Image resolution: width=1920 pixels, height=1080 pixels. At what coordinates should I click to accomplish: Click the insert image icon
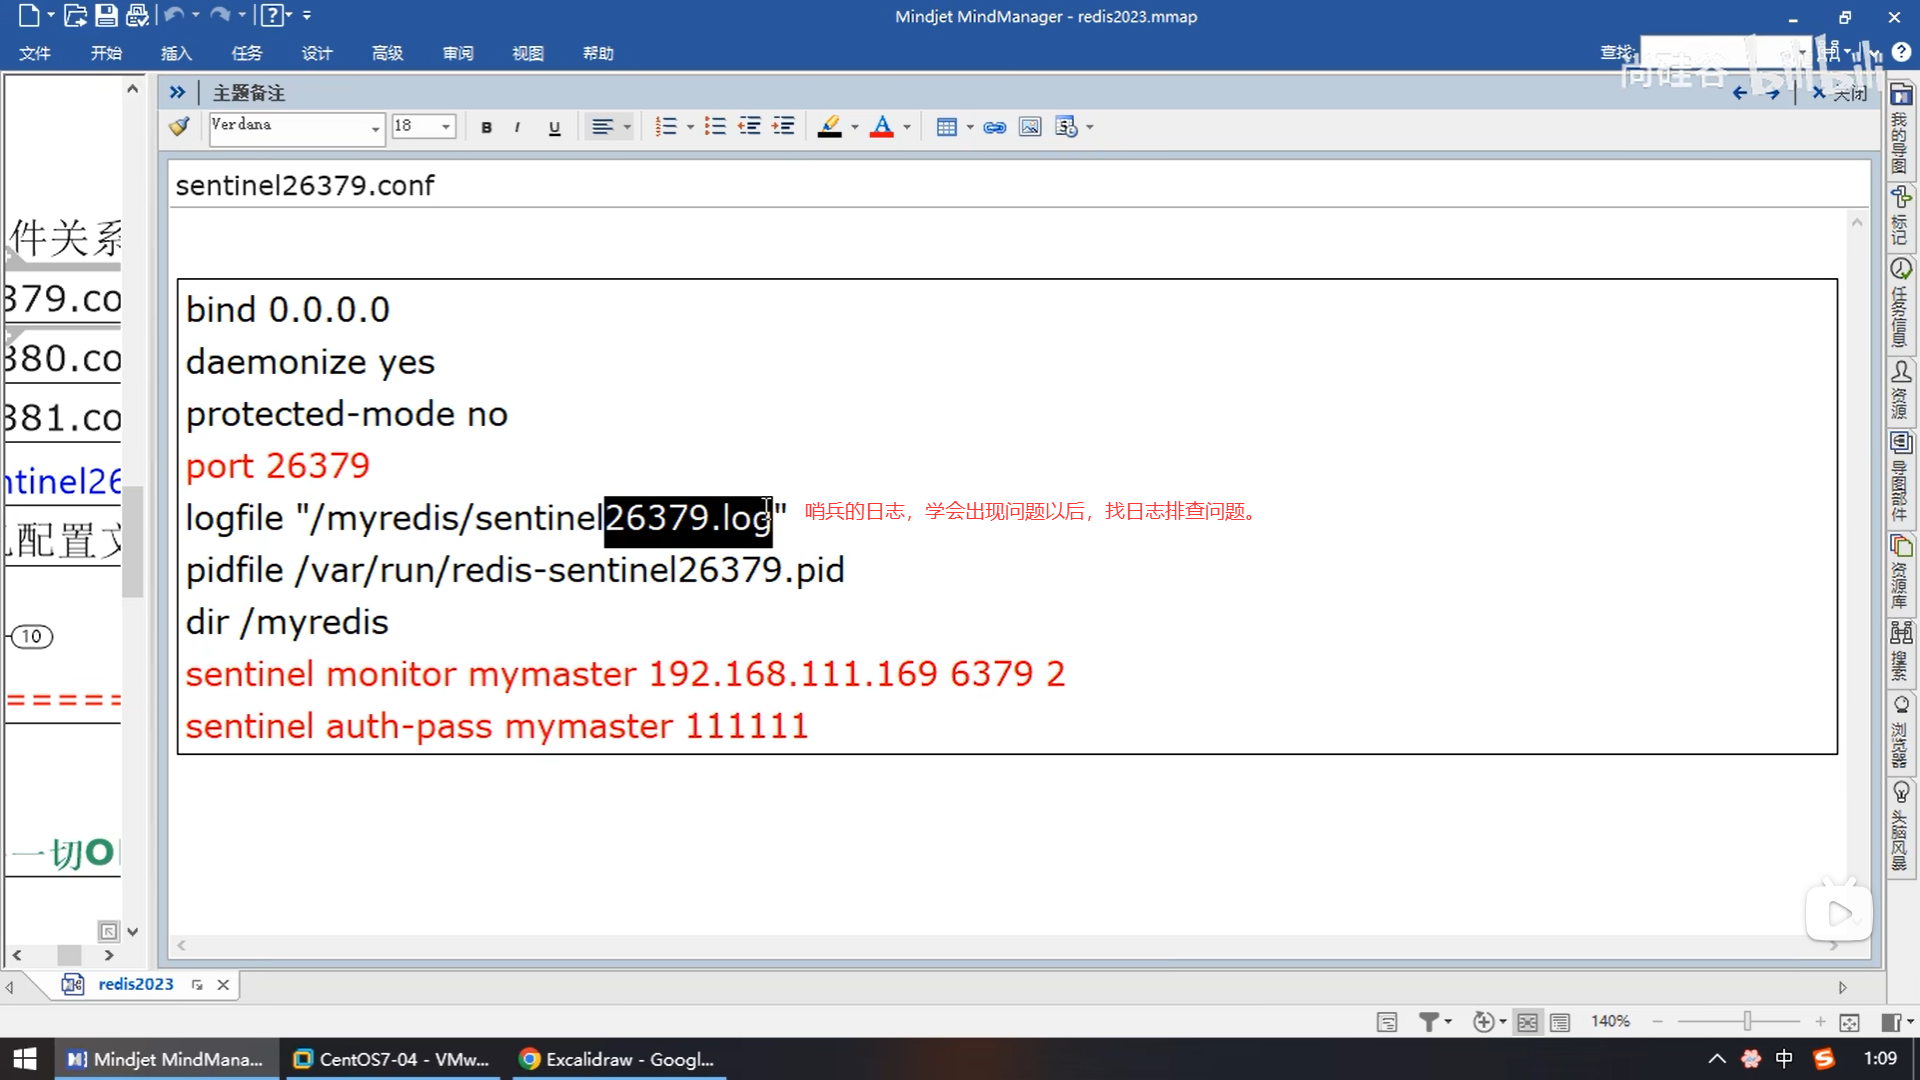tap(1029, 127)
